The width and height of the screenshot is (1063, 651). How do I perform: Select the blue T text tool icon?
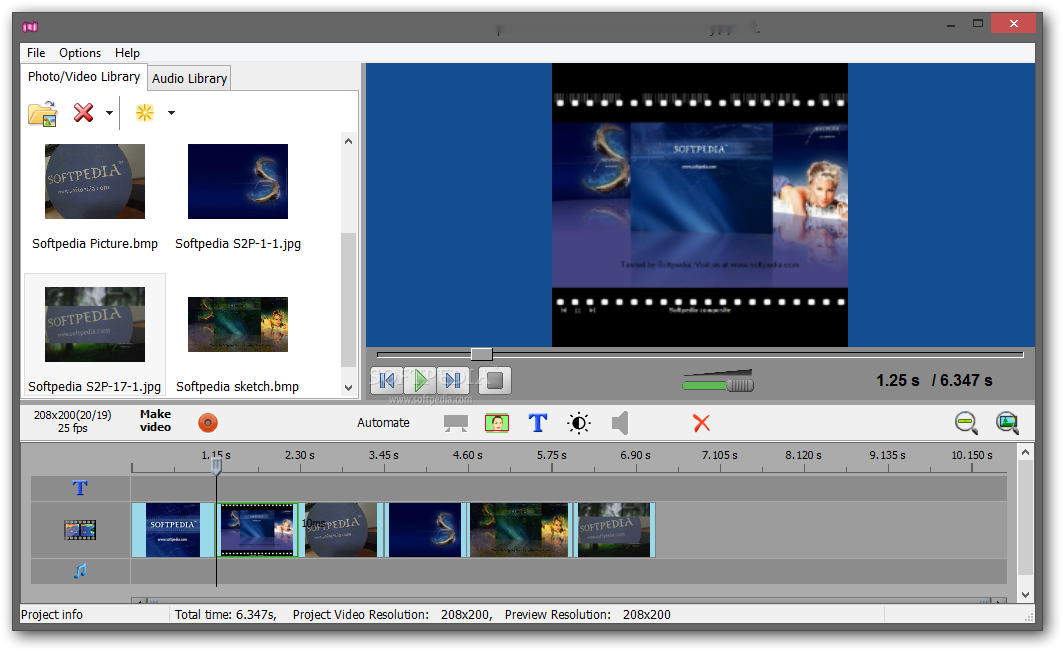tap(537, 423)
